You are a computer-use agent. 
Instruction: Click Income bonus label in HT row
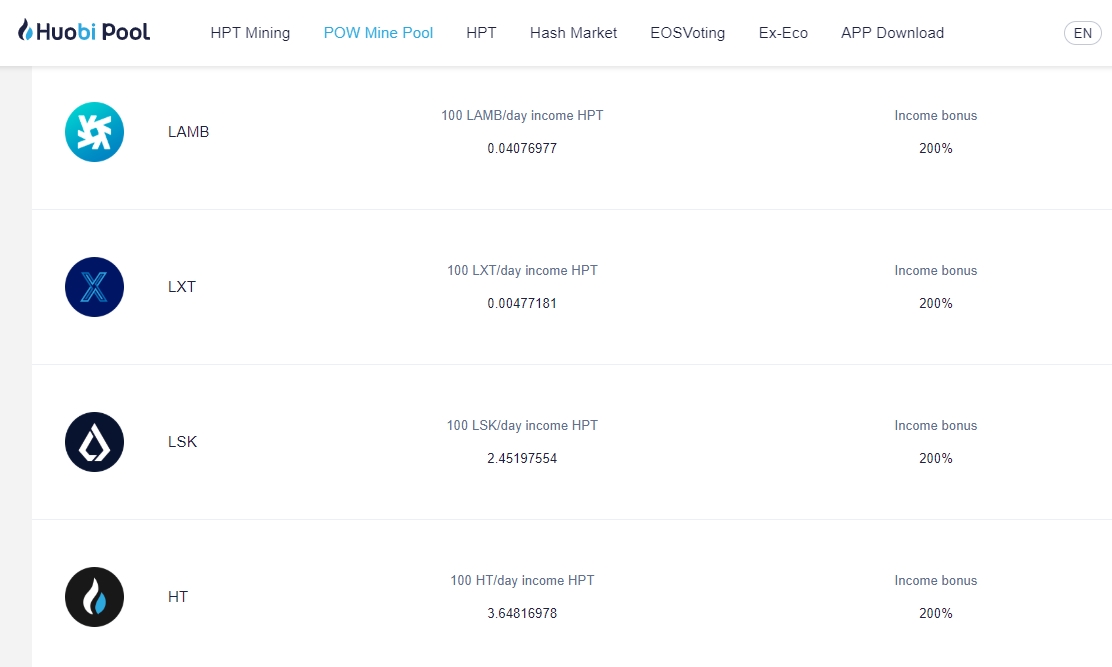(935, 581)
